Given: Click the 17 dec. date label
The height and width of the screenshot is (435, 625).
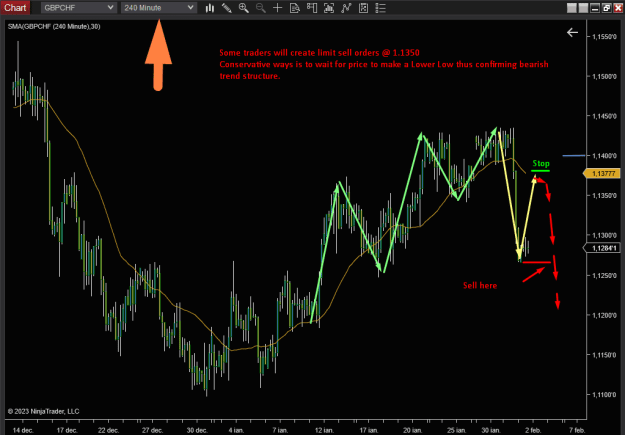Looking at the screenshot, I should coord(67,430).
